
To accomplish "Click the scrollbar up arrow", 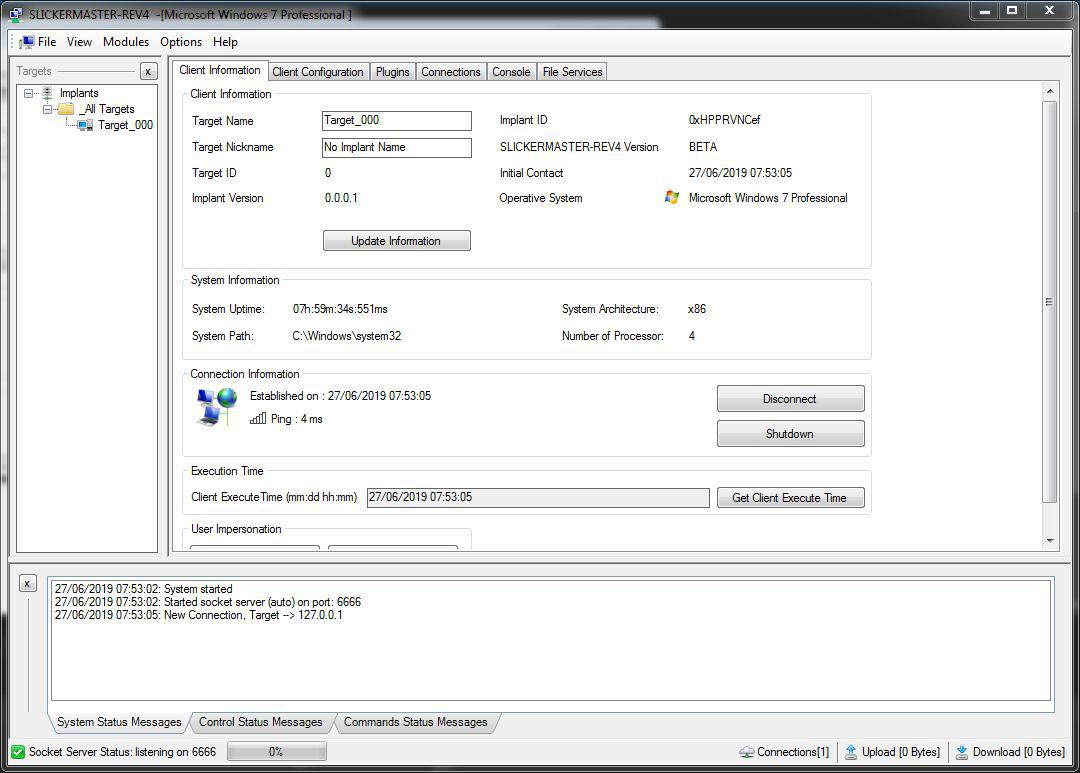I will (x=1050, y=91).
